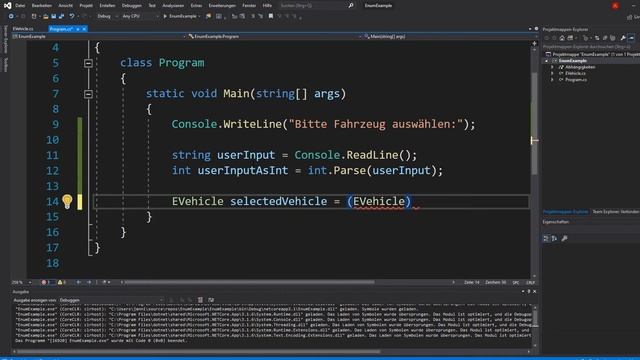This screenshot has width=640, height=360.
Task: Switch to the Projektmappen-Explorer bottom tab
Action: point(565,212)
